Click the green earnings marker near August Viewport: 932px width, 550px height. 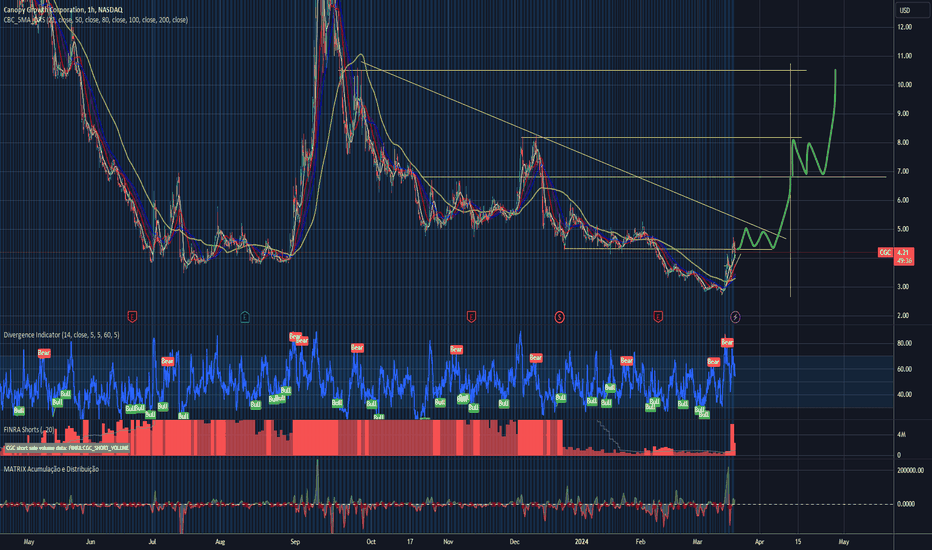click(245, 317)
